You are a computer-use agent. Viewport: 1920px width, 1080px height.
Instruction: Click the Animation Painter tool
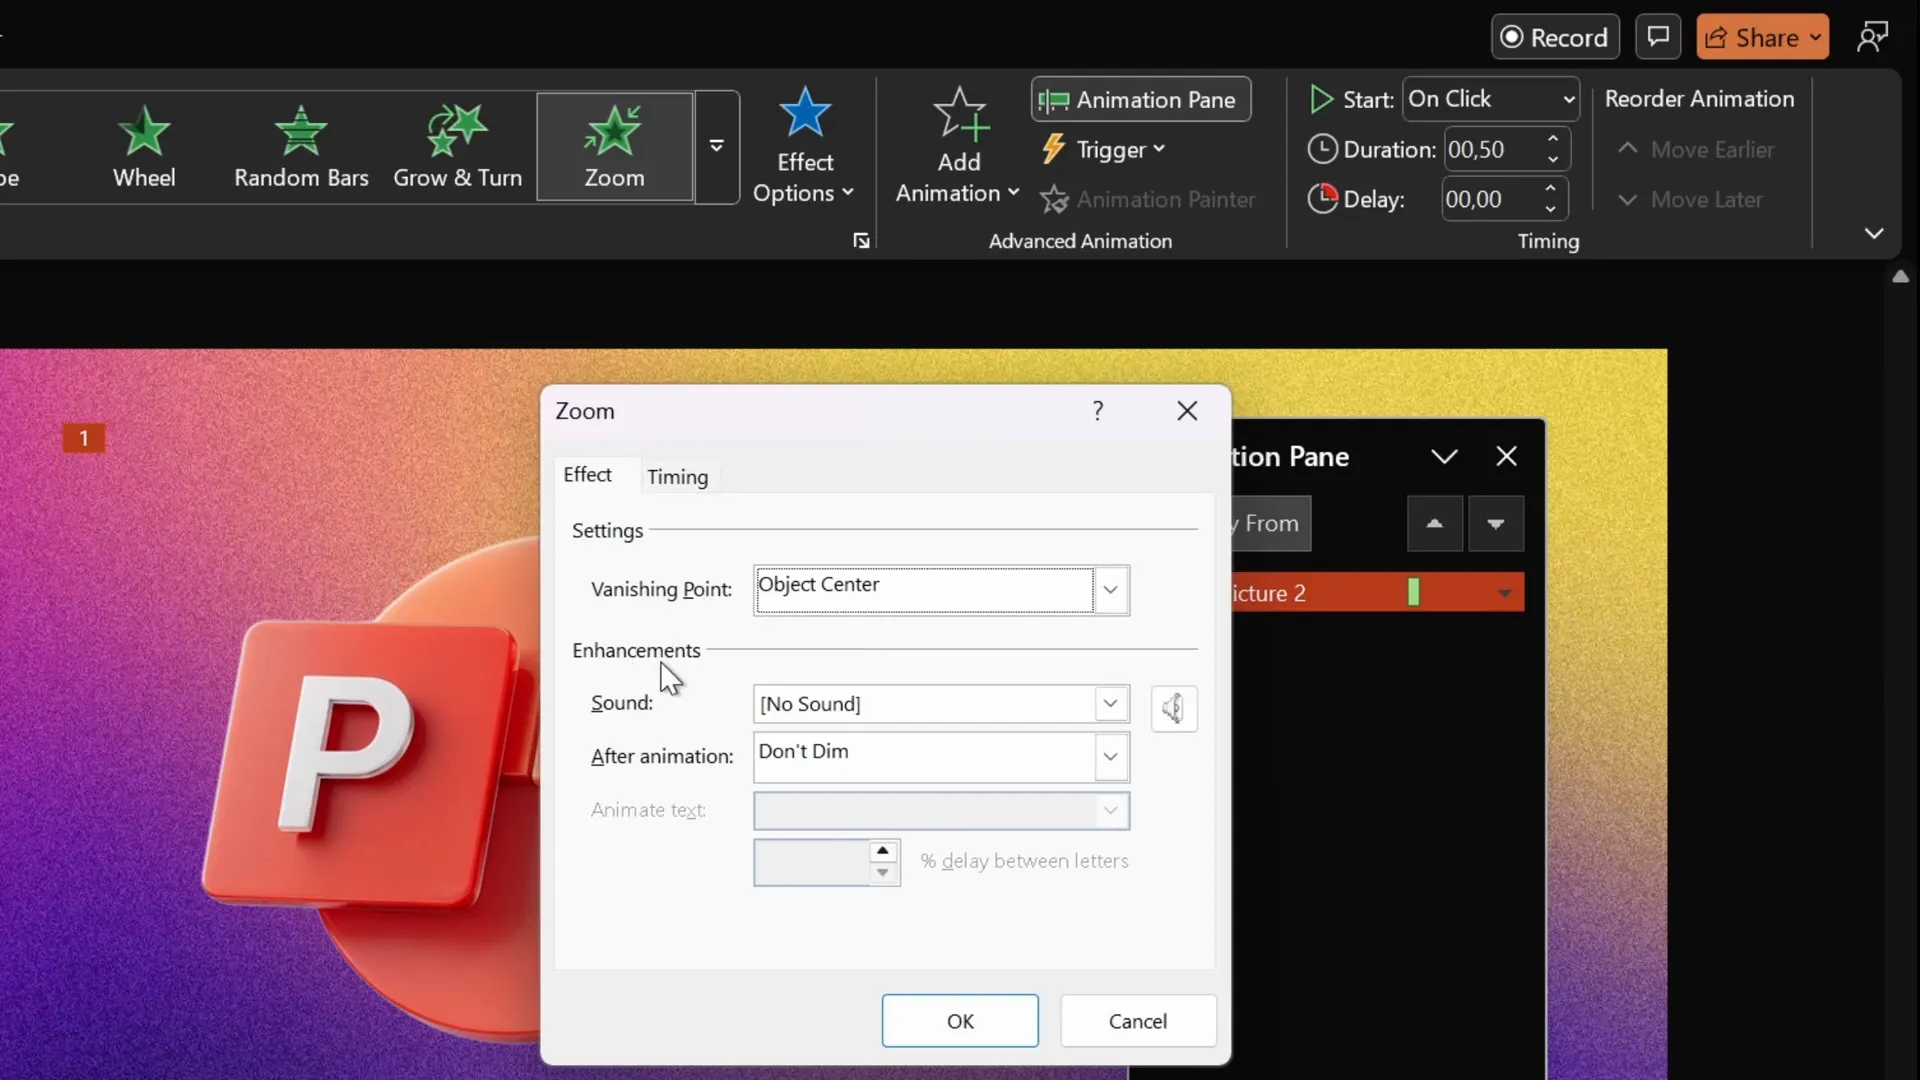pos(1148,199)
